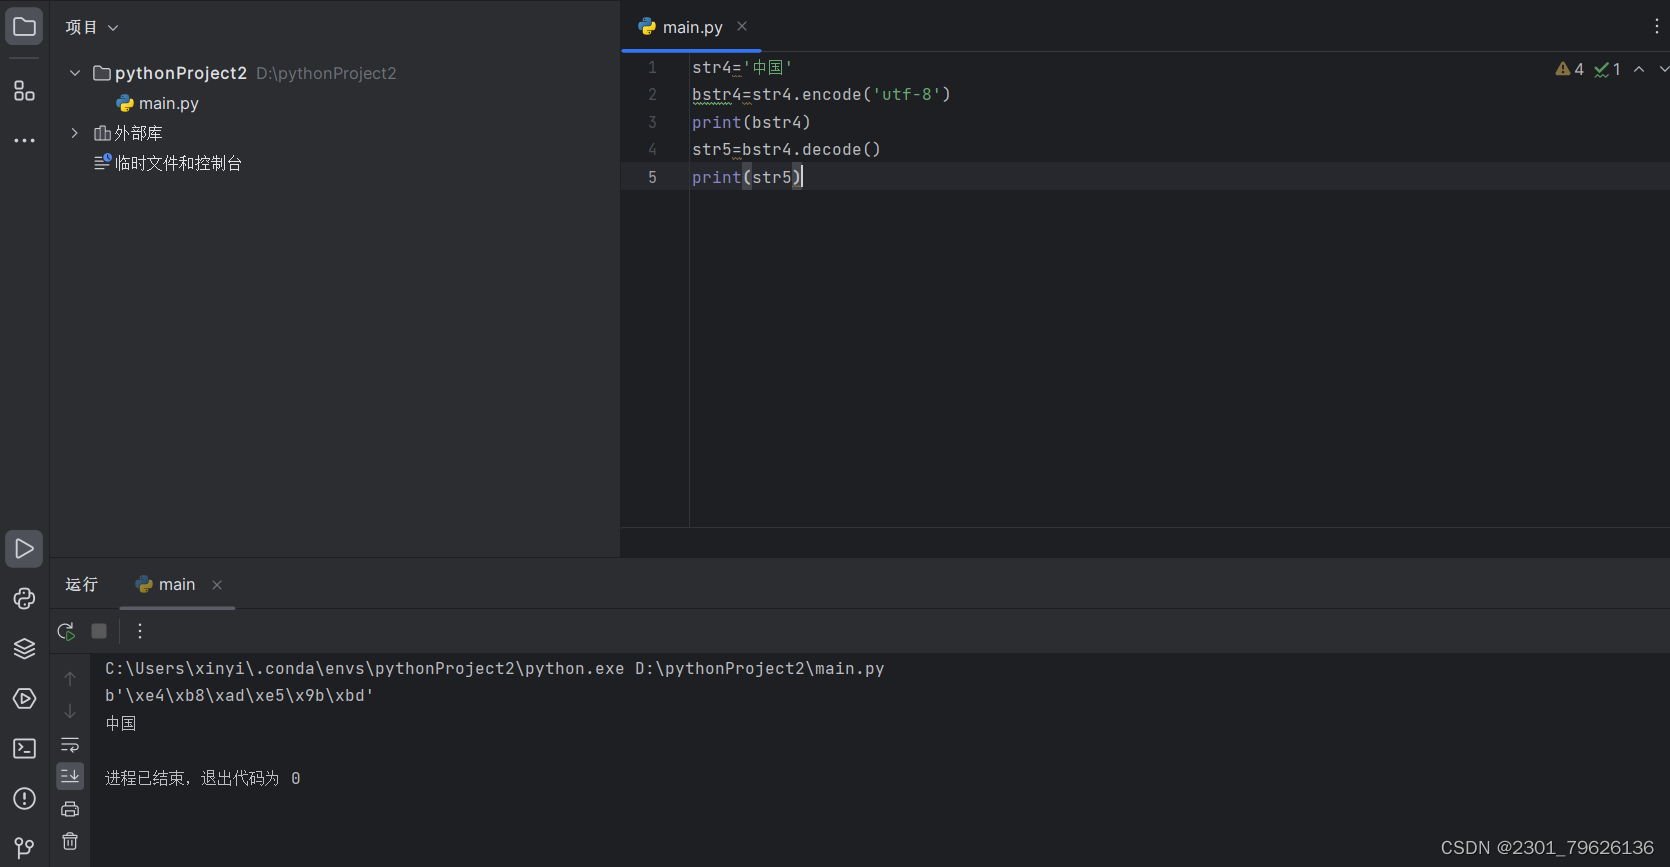Clear console with the trash icon

click(70, 841)
